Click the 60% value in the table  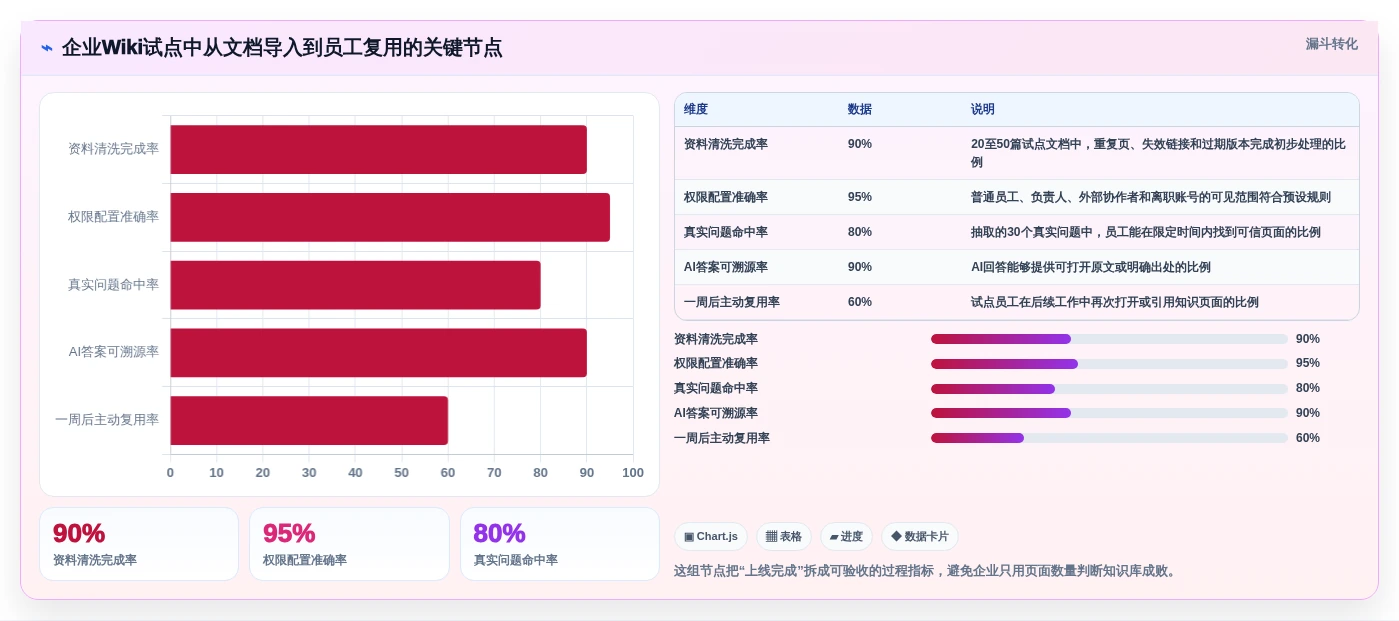tap(860, 302)
